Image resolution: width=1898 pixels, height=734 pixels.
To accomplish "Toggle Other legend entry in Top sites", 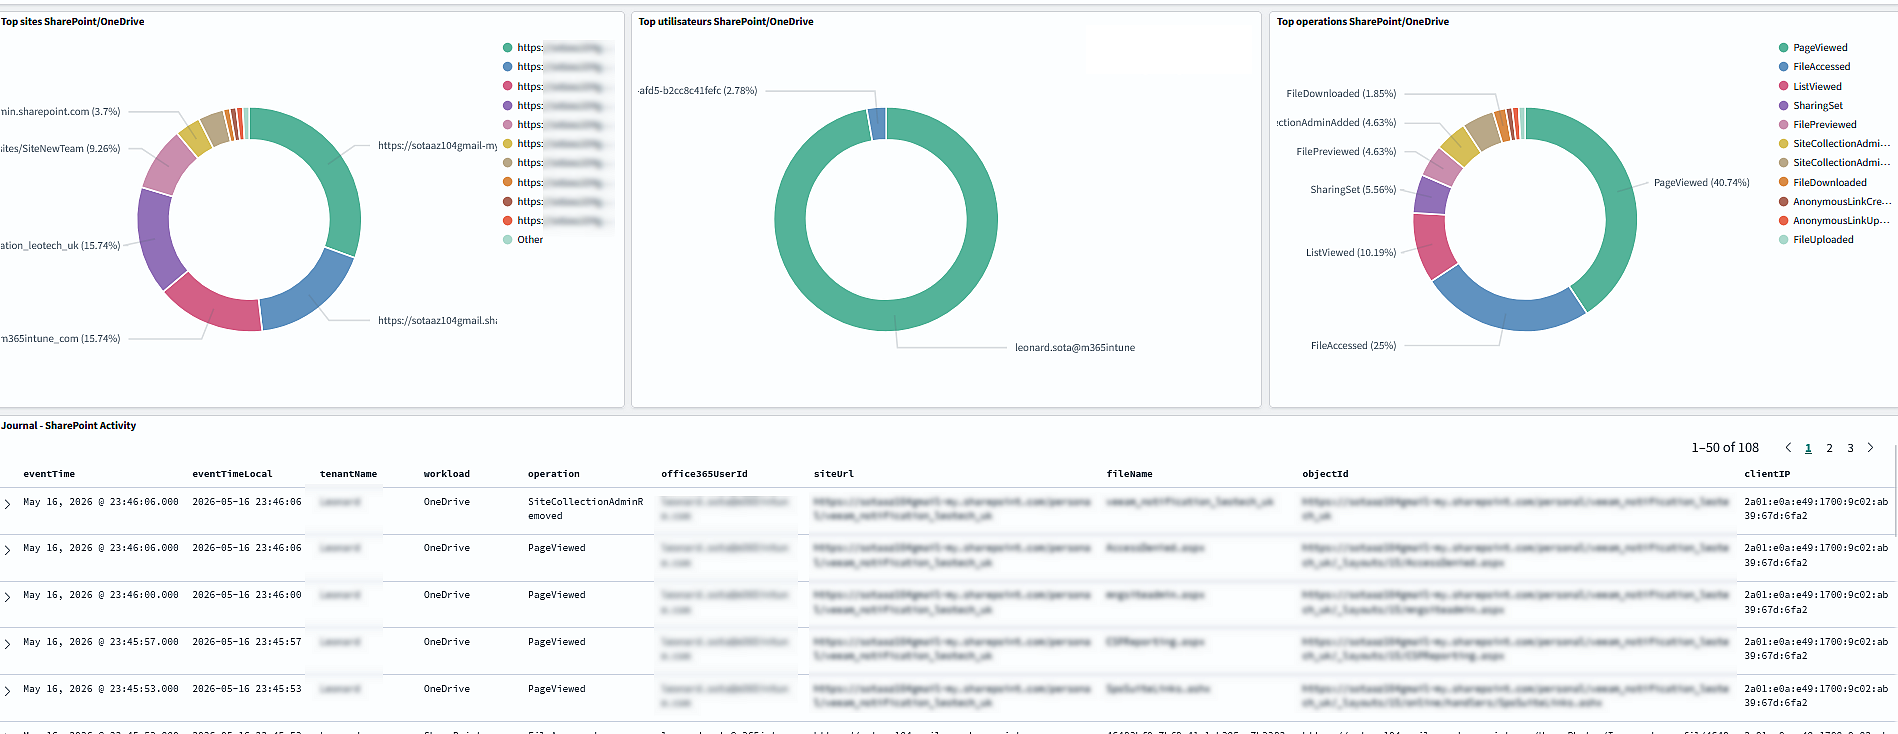I will tap(523, 240).
